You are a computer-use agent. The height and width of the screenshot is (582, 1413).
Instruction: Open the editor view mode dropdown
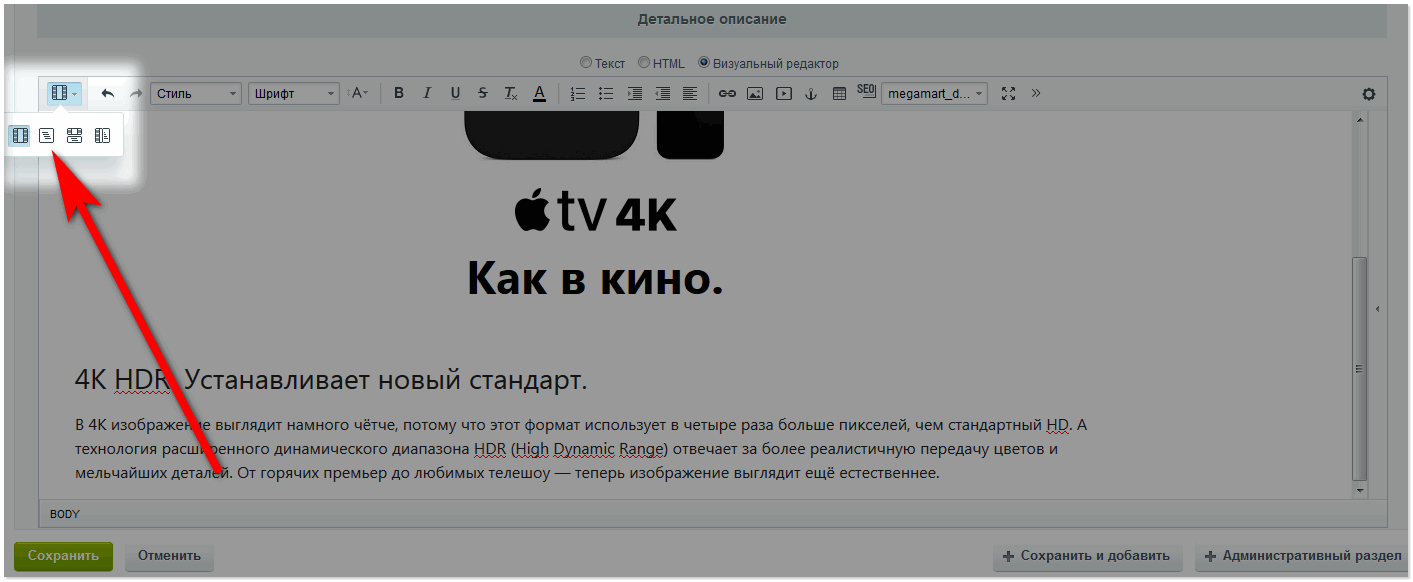[64, 93]
